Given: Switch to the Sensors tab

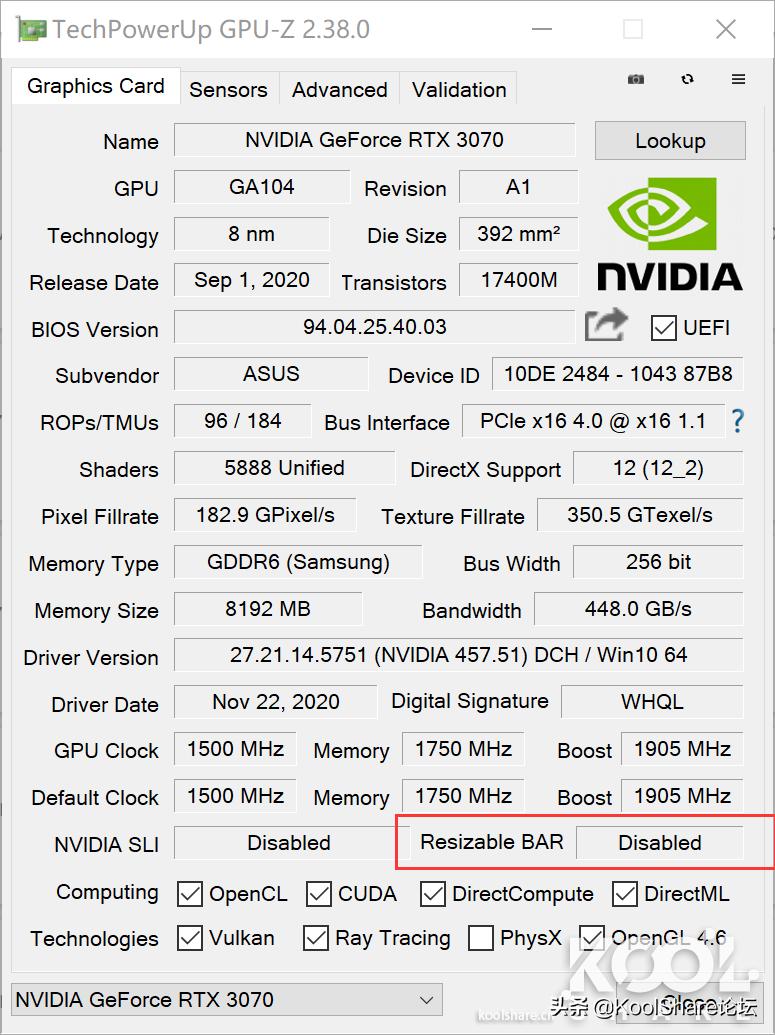Looking at the screenshot, I should click(228, 89).
